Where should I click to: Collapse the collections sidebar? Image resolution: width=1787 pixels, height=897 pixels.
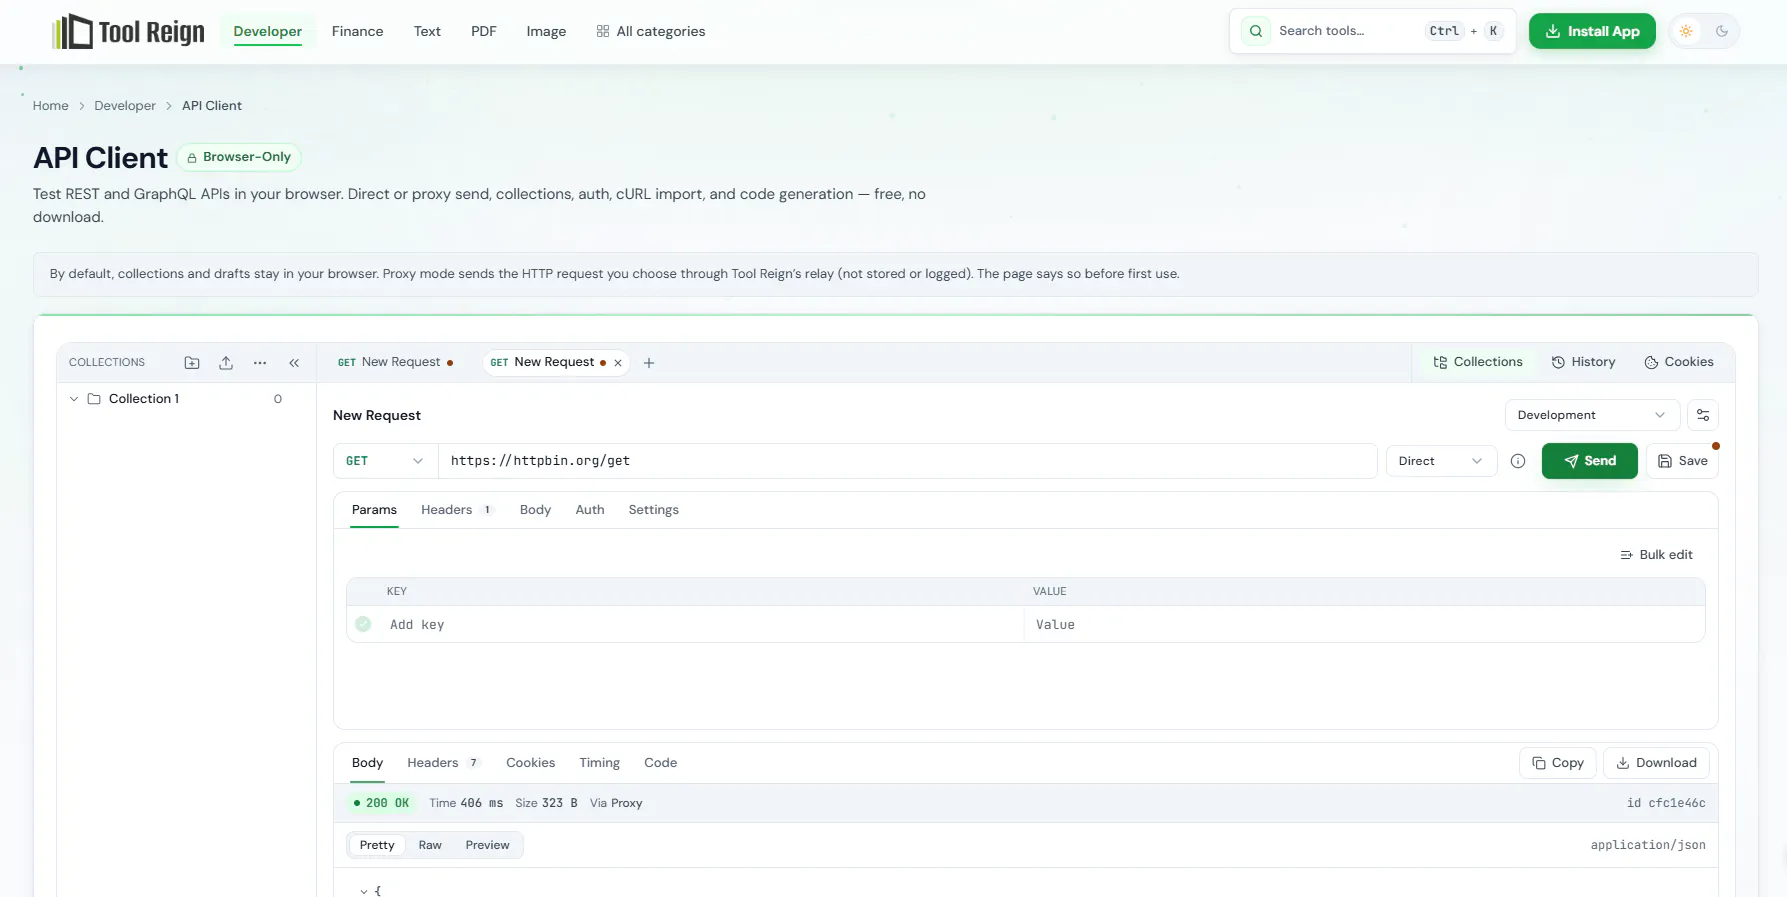[294, 363]
